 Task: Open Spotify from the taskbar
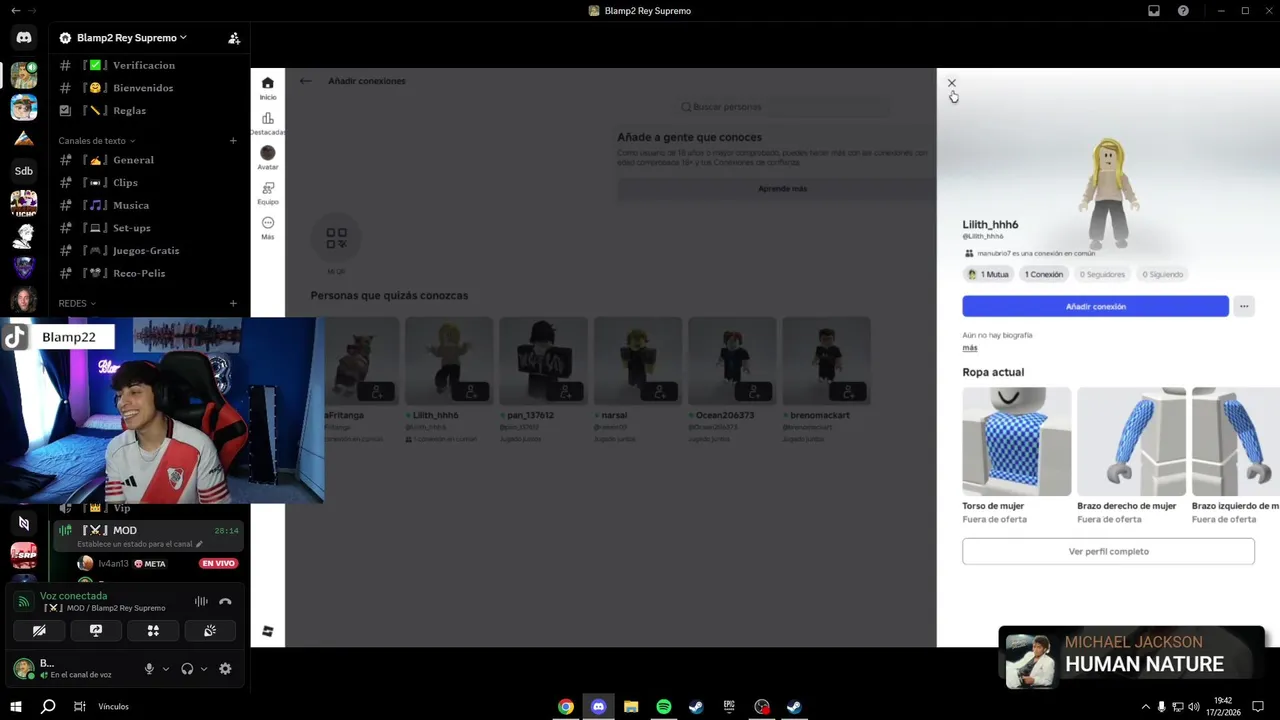point(663,707)
